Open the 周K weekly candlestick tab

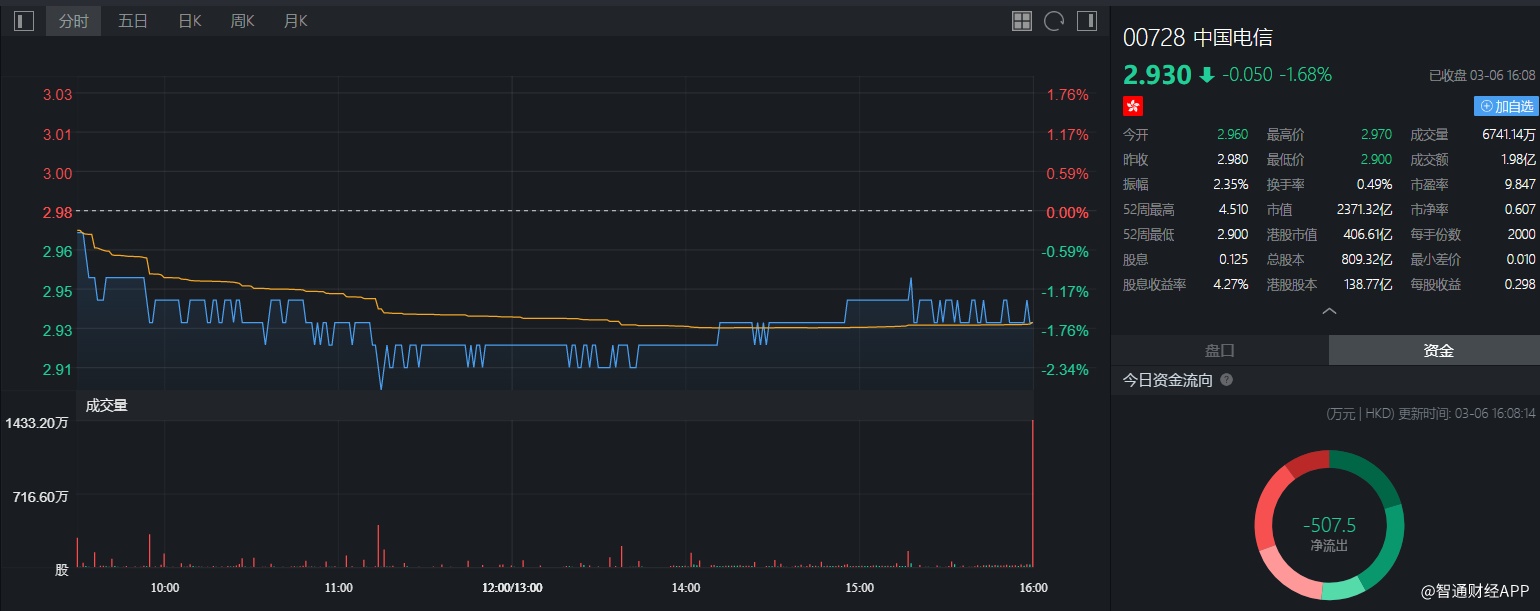click(x=243, y=21)
